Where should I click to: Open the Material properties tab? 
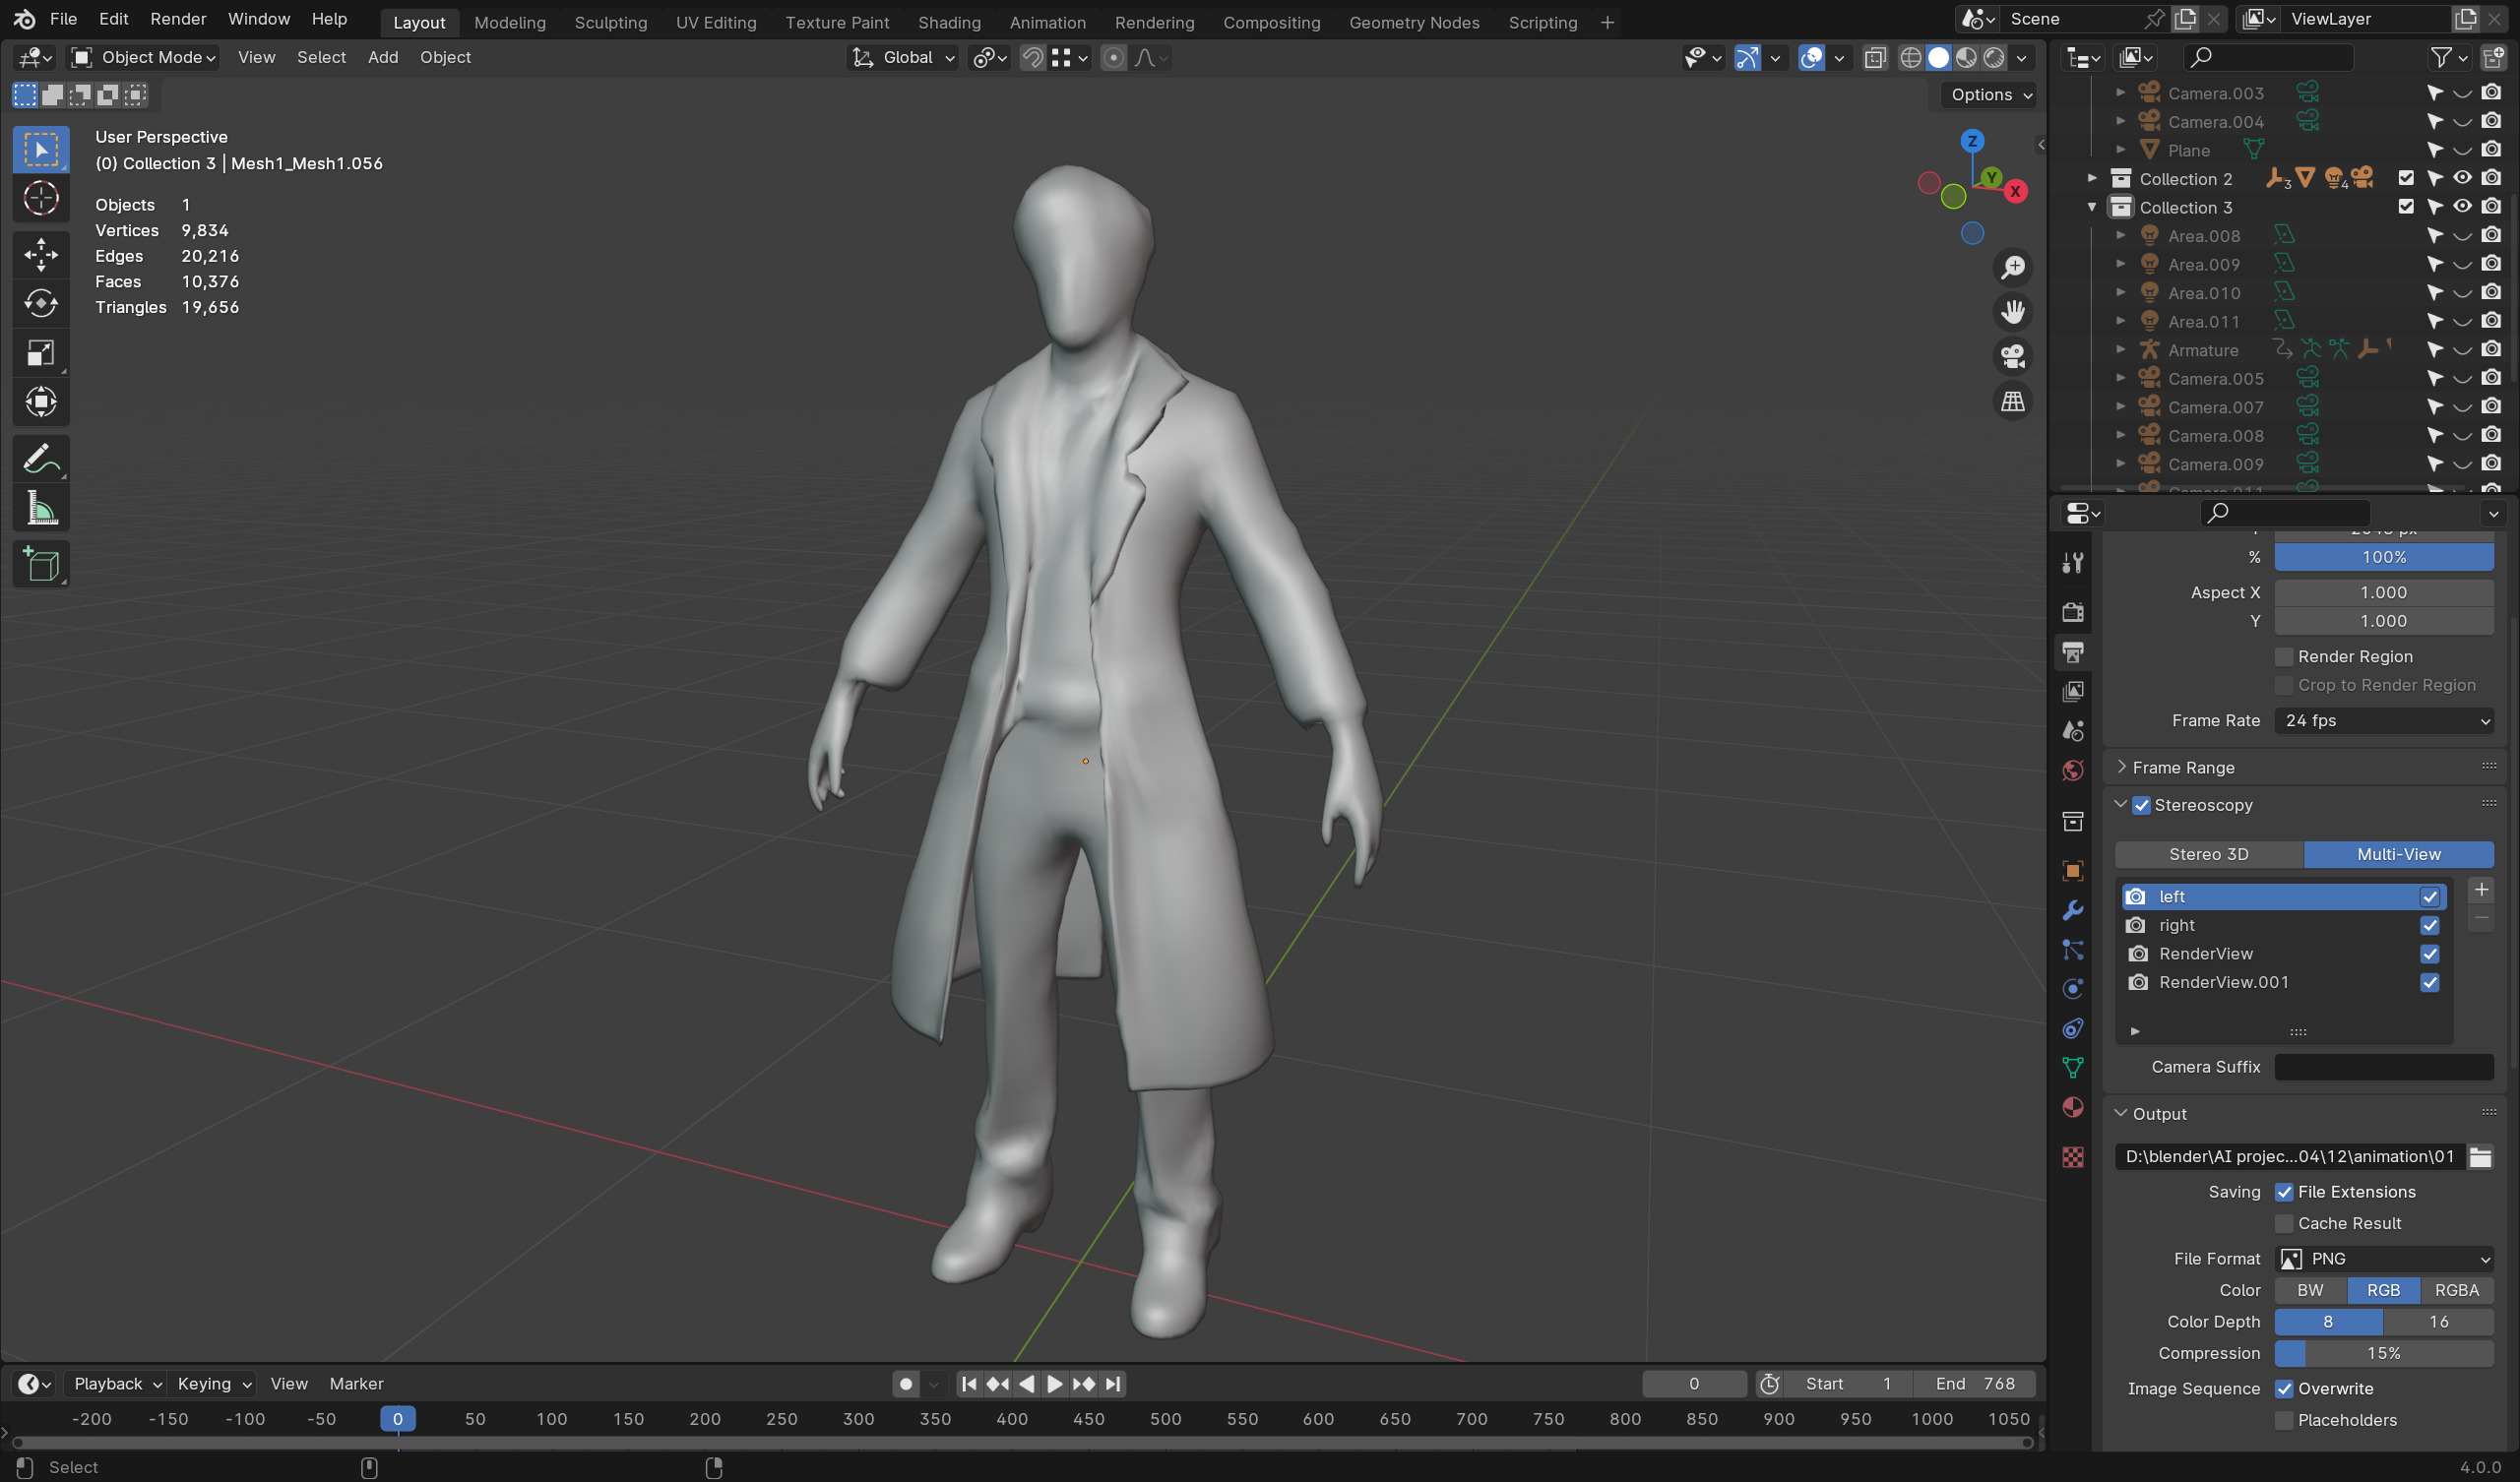[x=2073, y=1107]
